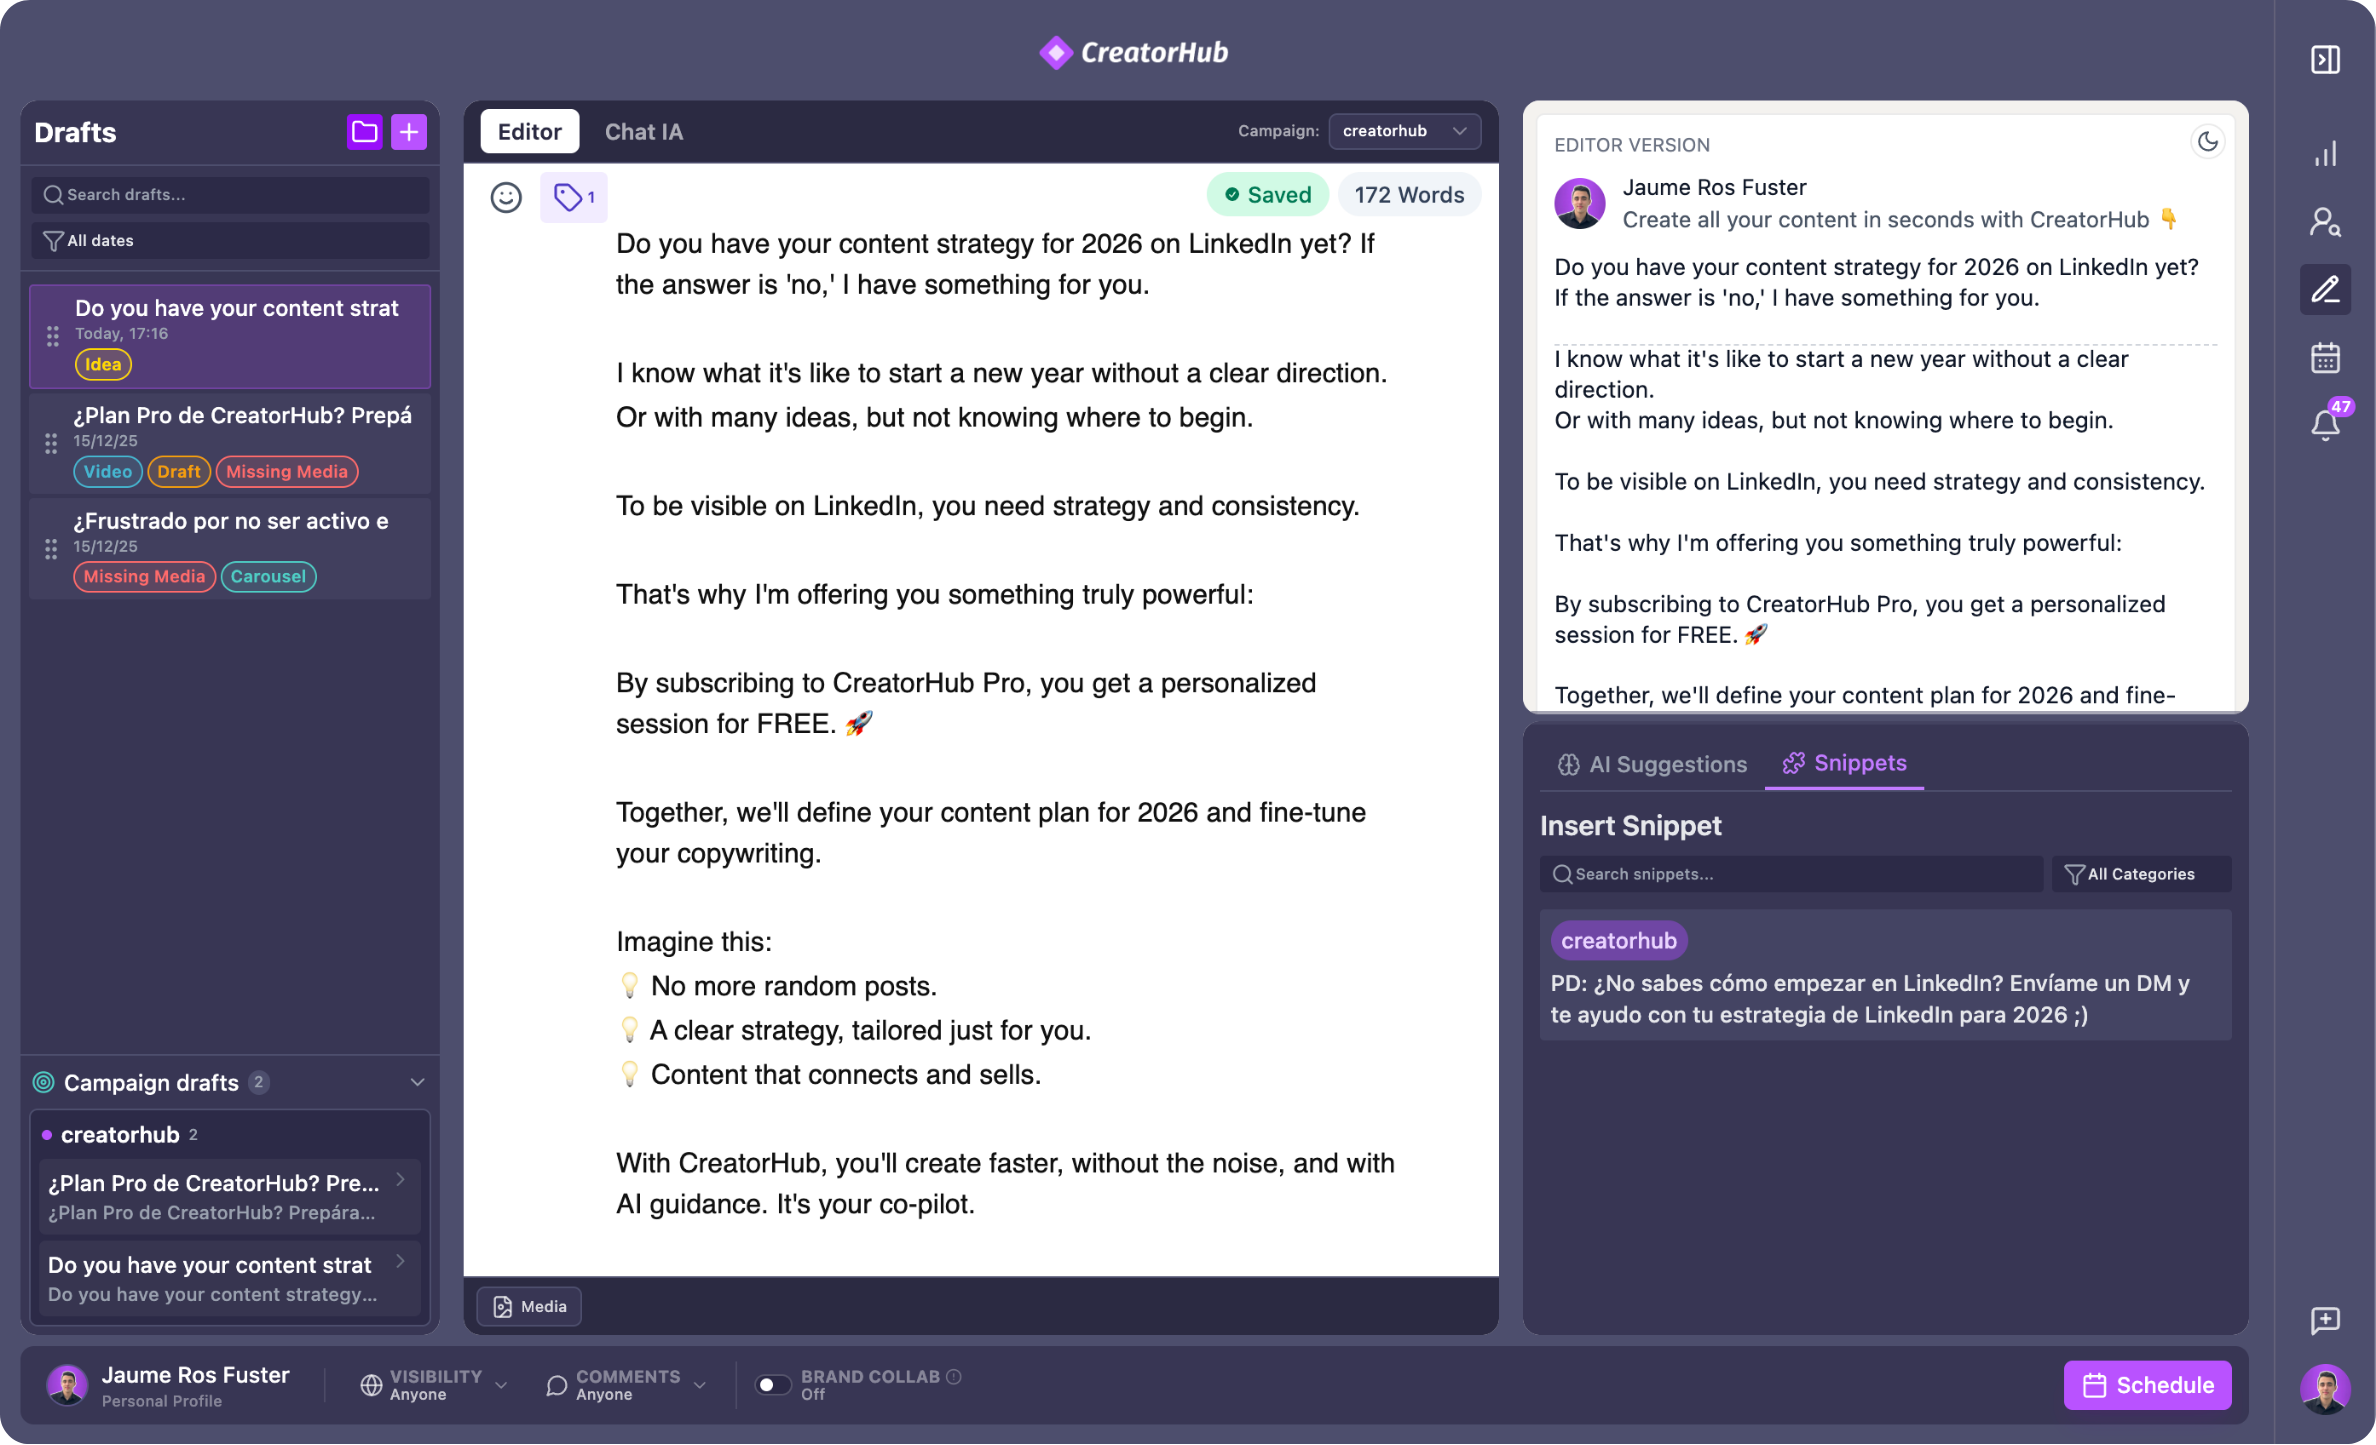This screenshot has width=2376, height=1445.
Task: Apply the All dates filter
Action: click(x=230, y=240)
